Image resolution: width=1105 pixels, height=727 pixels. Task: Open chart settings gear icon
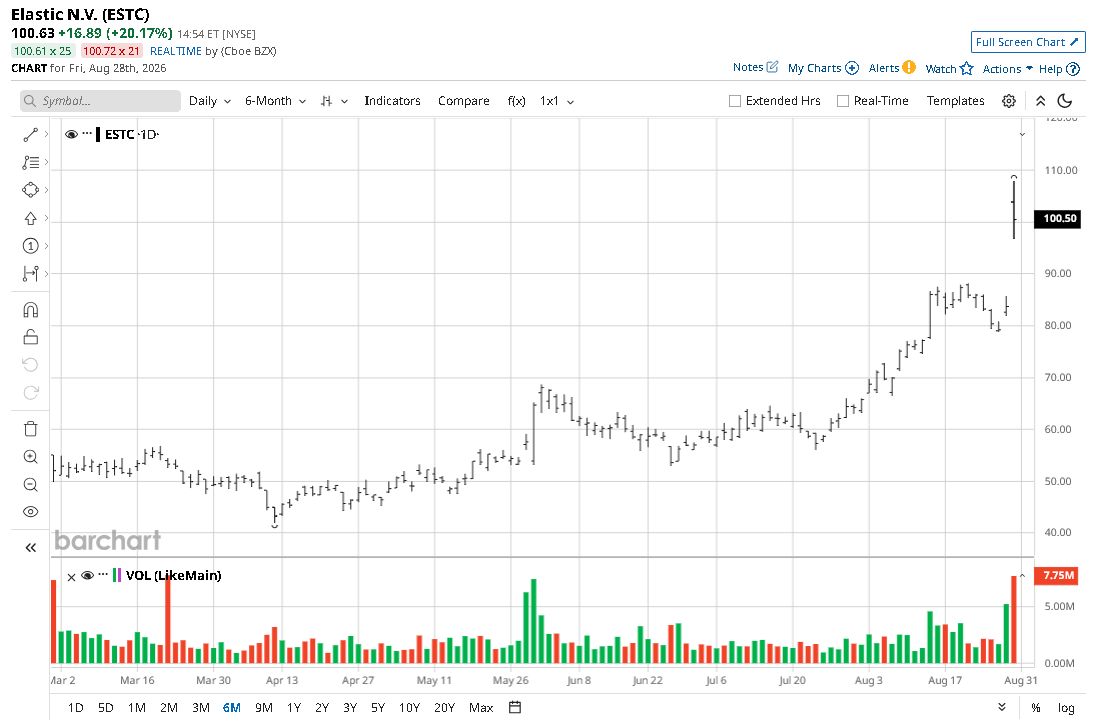pyautogui.click(x=1008, y=101)
